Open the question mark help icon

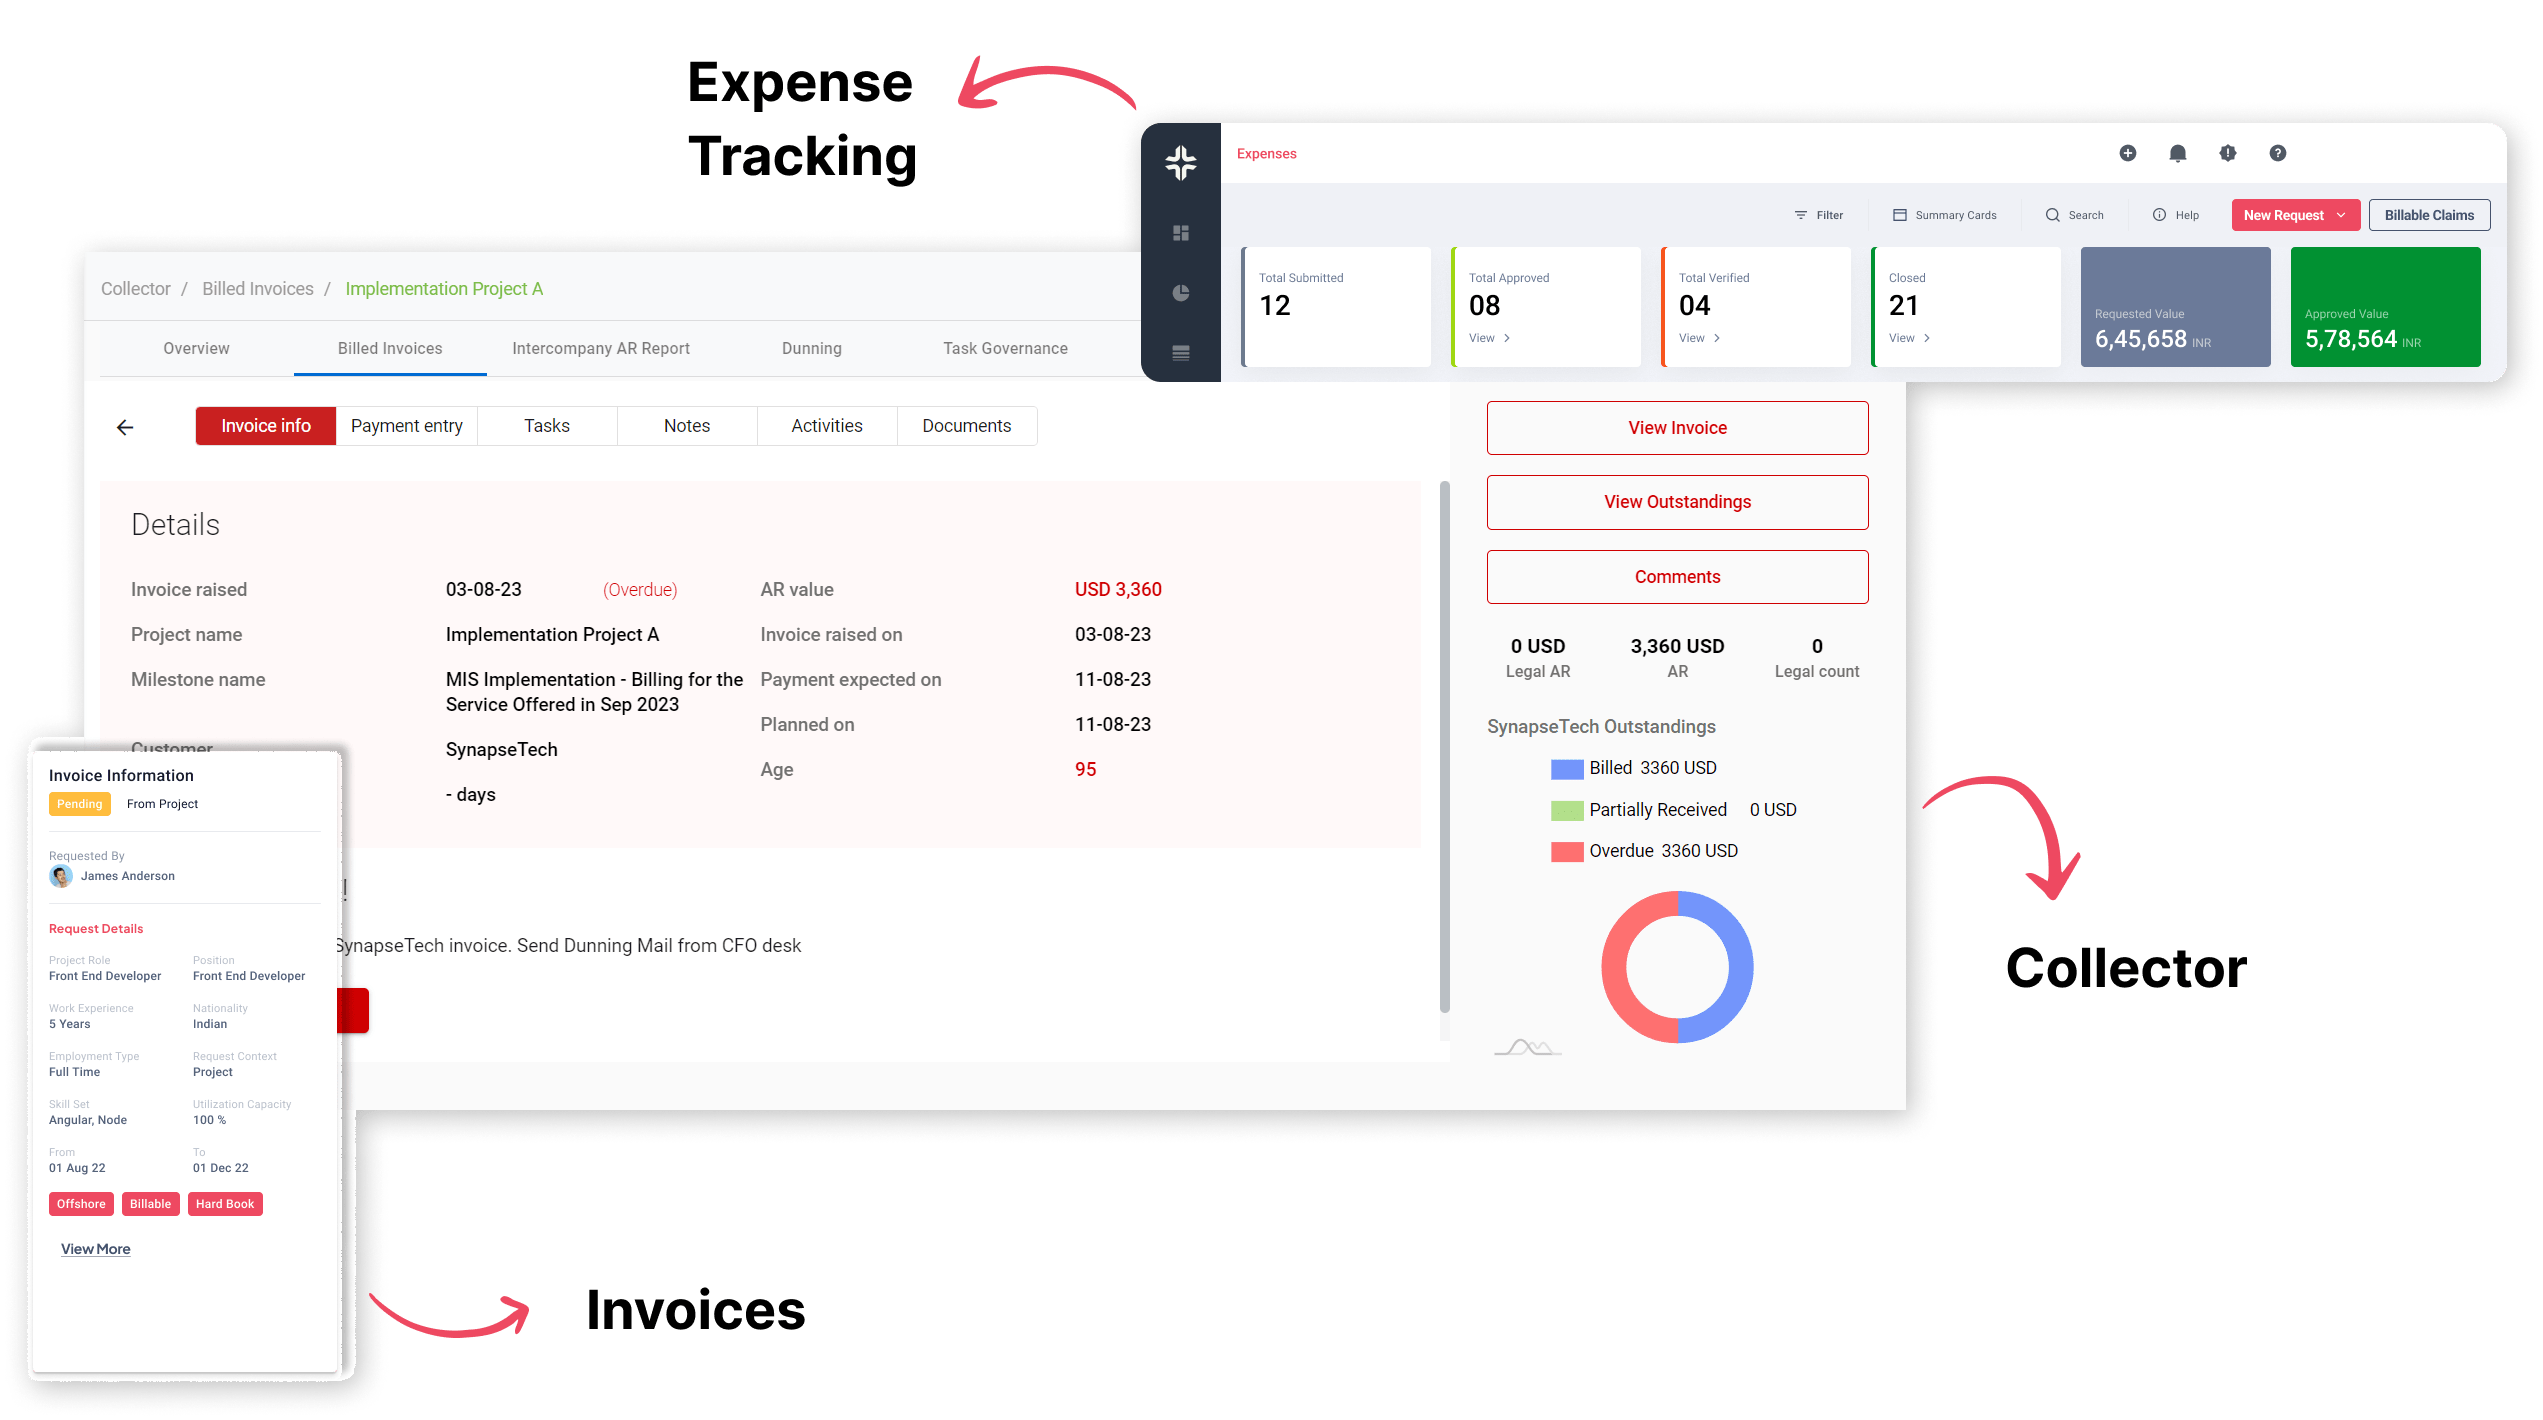pos(2277,153)
